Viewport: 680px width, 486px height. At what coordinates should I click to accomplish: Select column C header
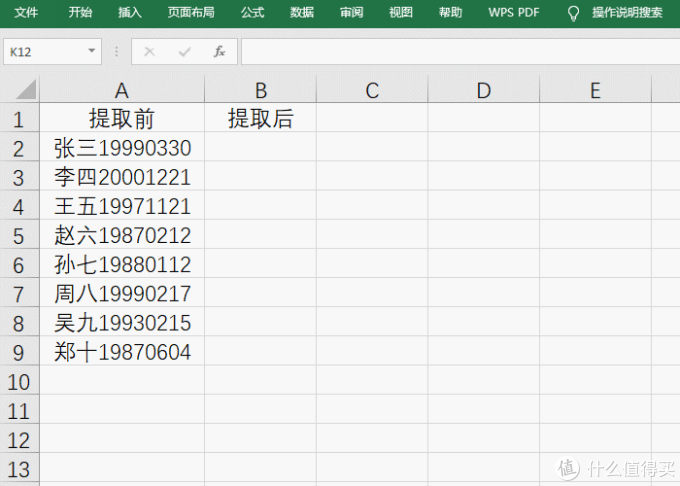tap(372, 90)
